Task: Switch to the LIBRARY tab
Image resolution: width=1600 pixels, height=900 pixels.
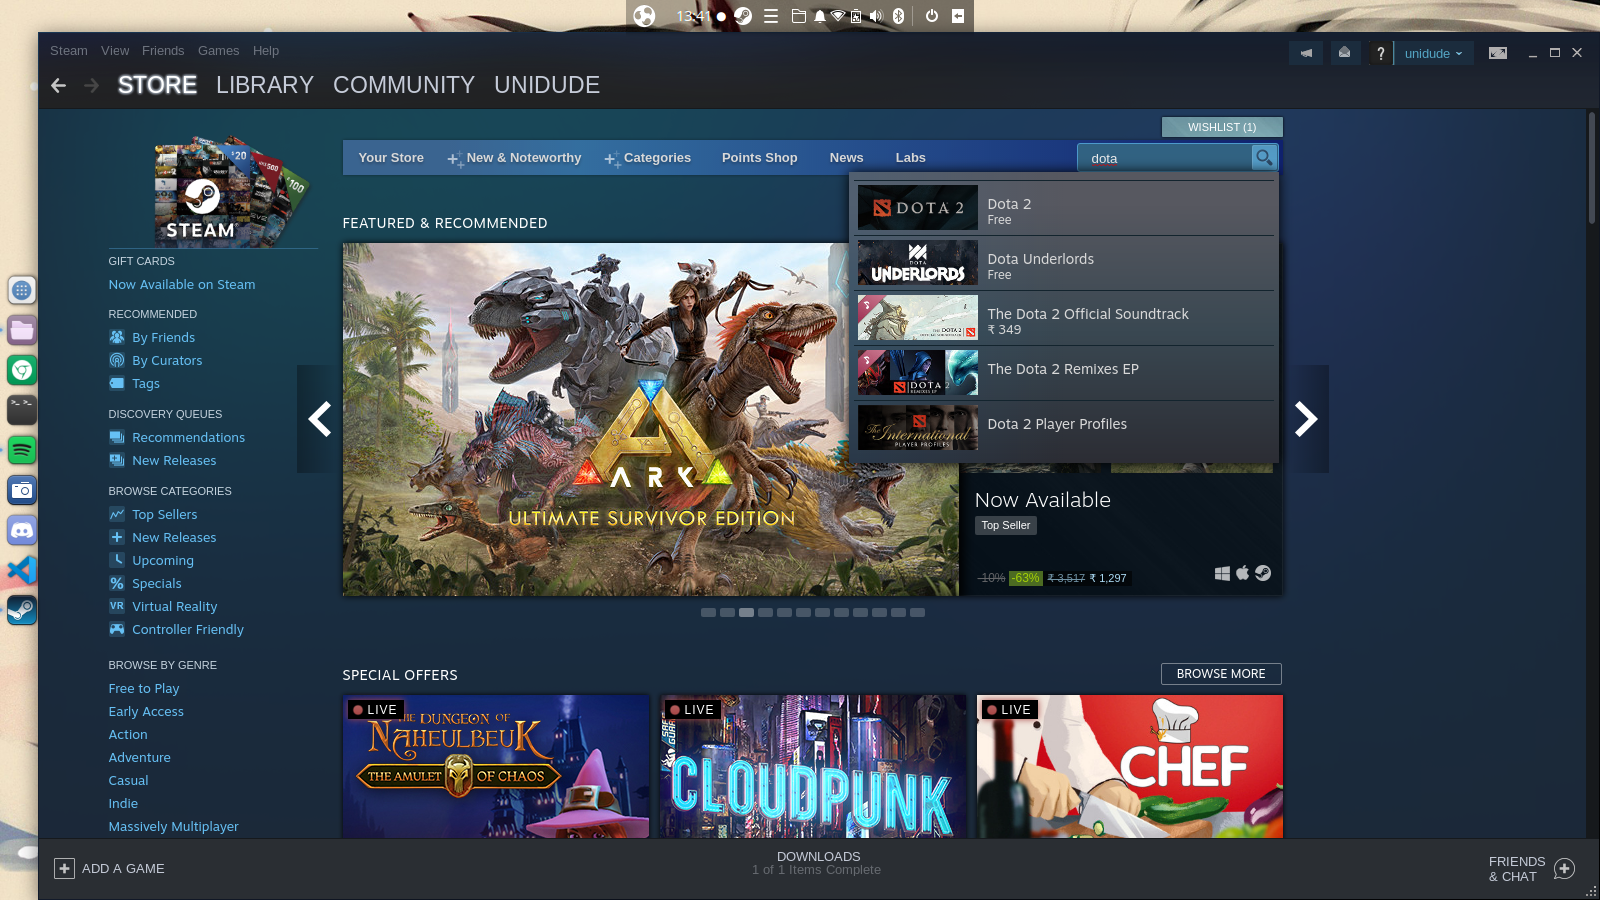Action: pos(265,85)
